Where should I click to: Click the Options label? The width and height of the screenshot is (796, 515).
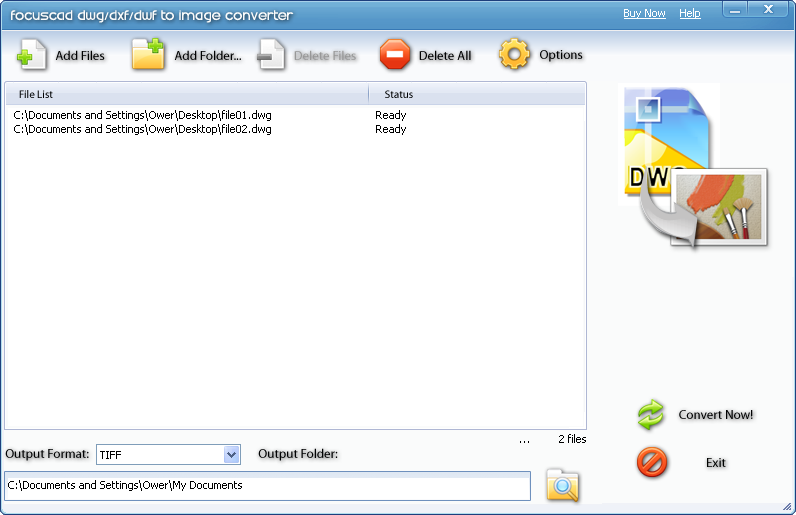tap(560, 55)
